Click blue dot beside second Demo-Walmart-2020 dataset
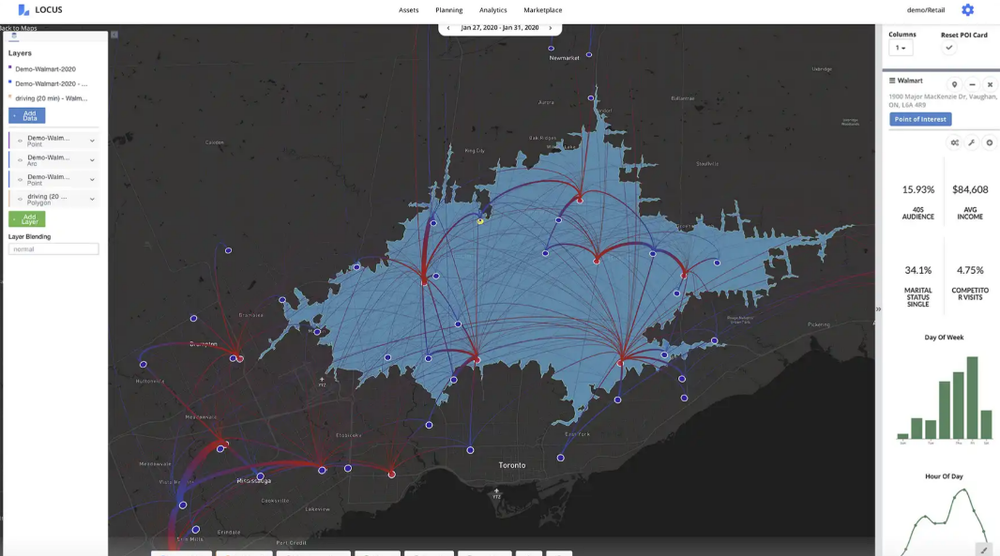1000x556 pixels. pyautogui.click(x=10, y=82)
